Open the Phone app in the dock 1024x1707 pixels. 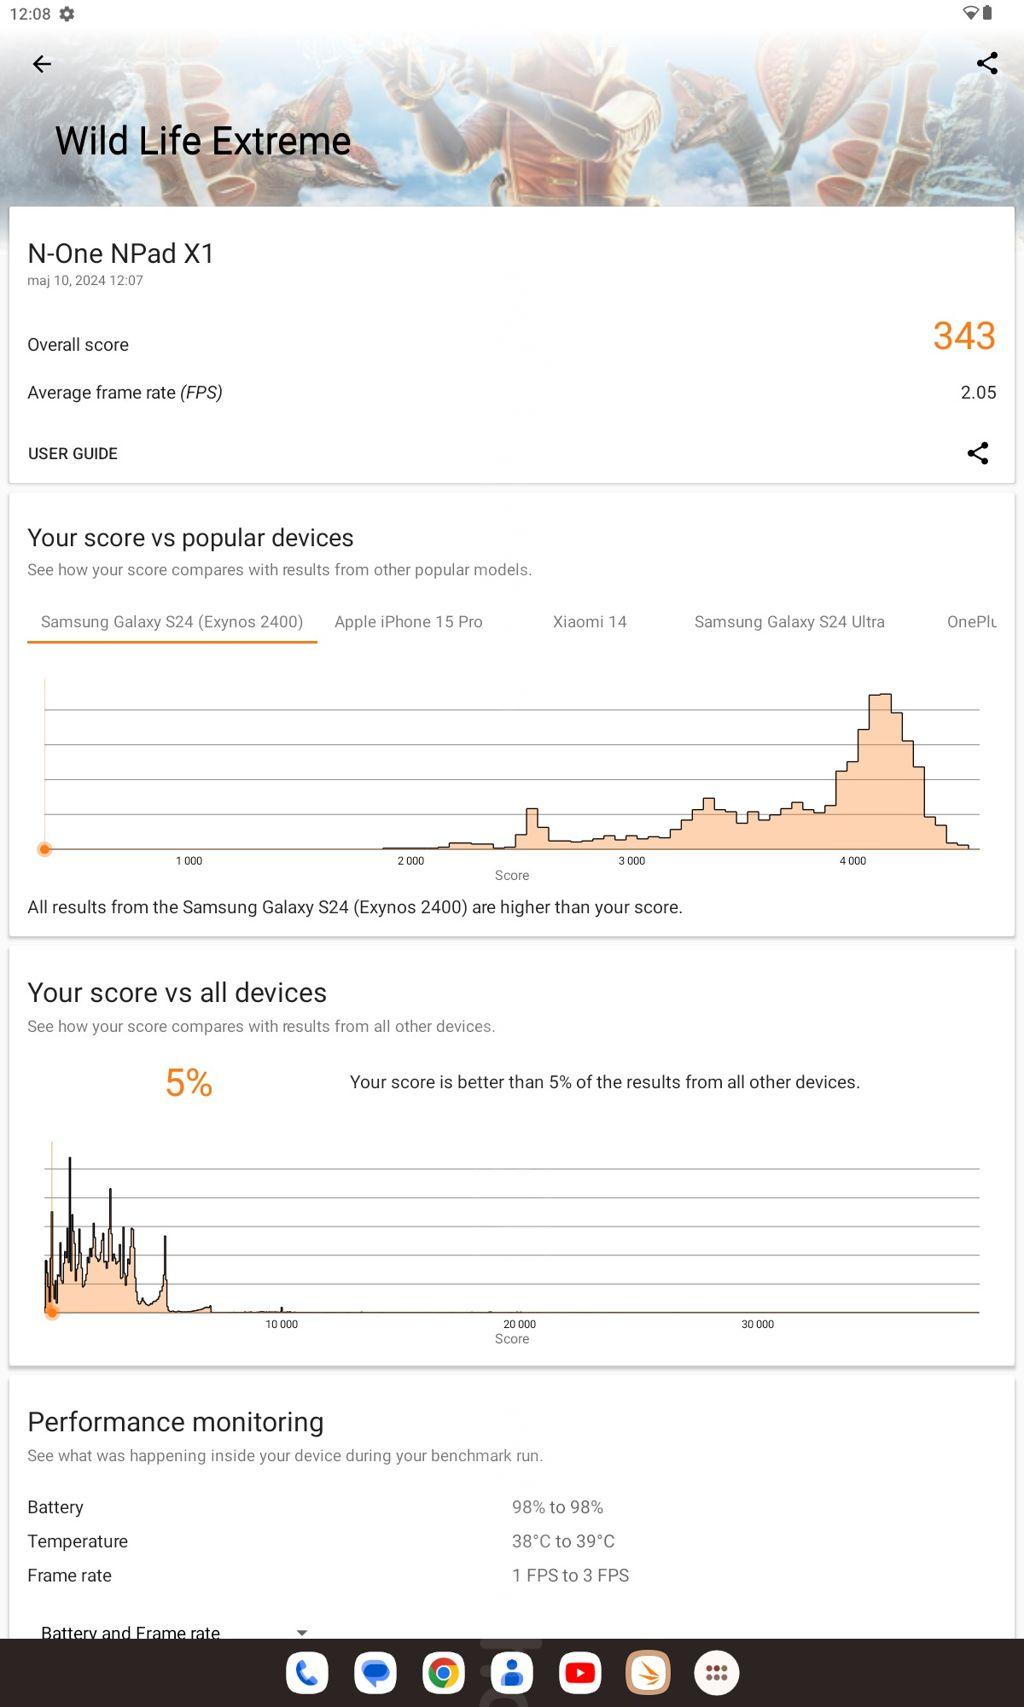point(307,1673)
